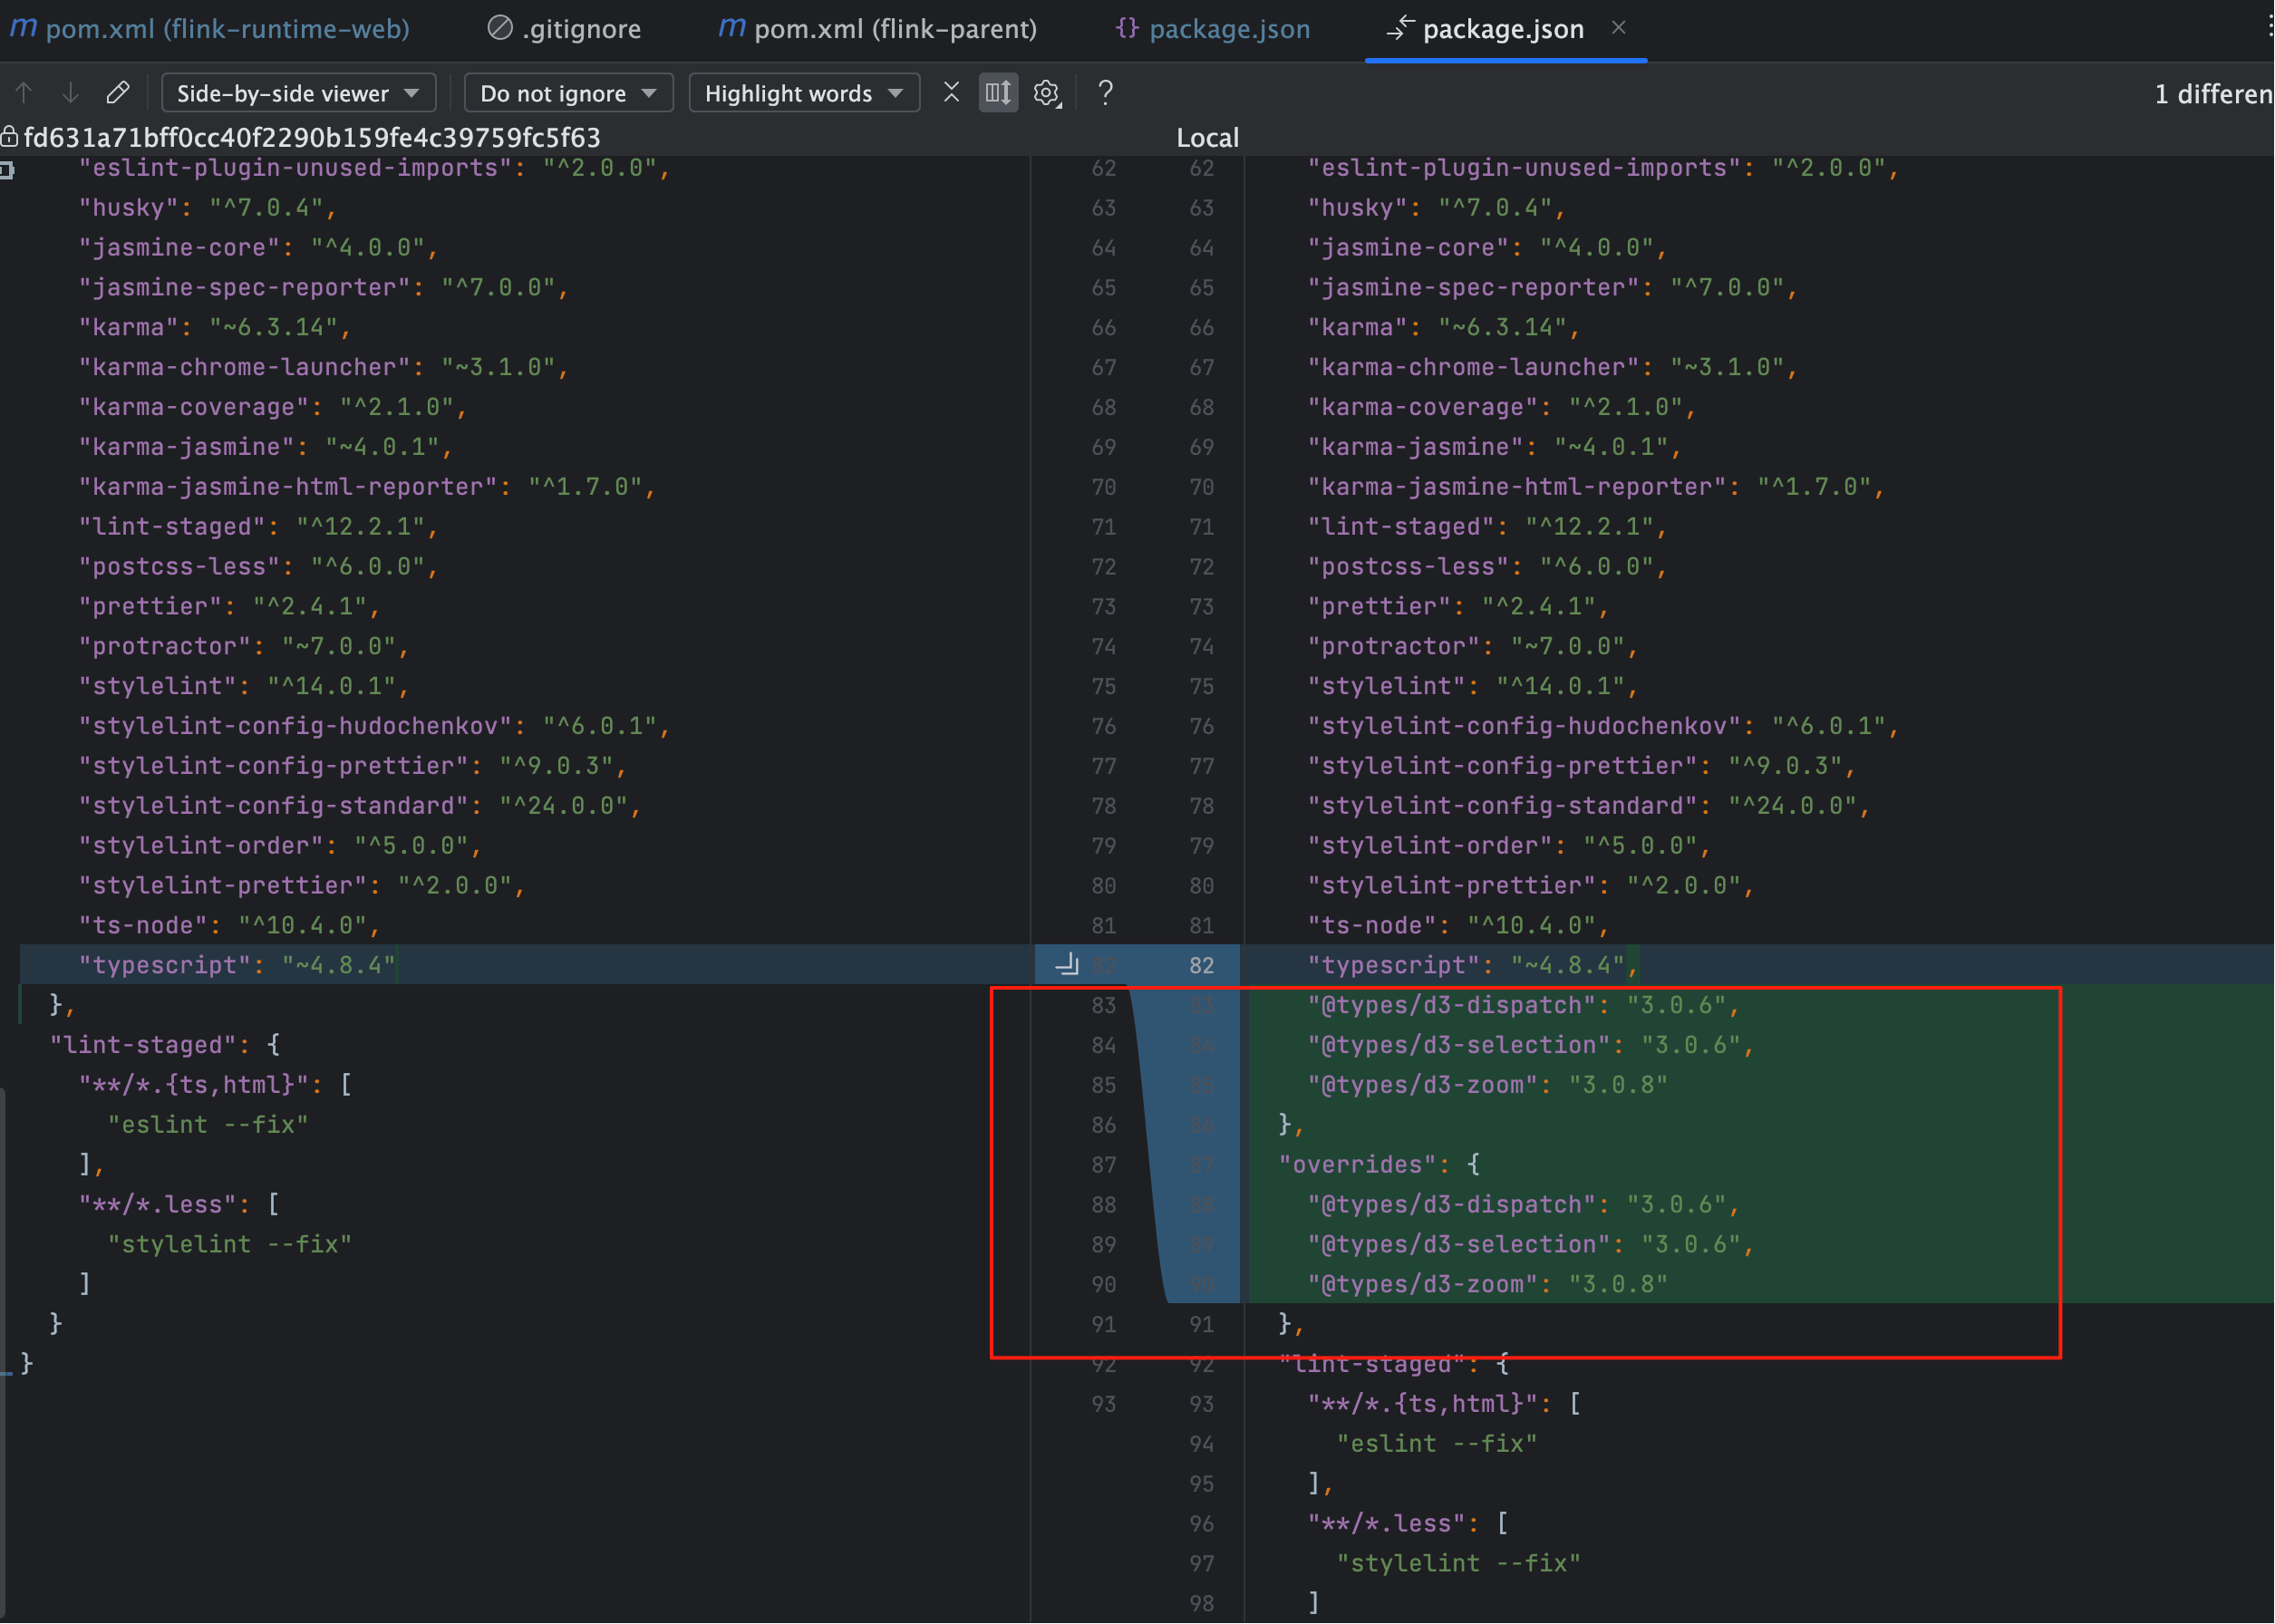
Task: Open the .gitignore tab
Action: 564,29
